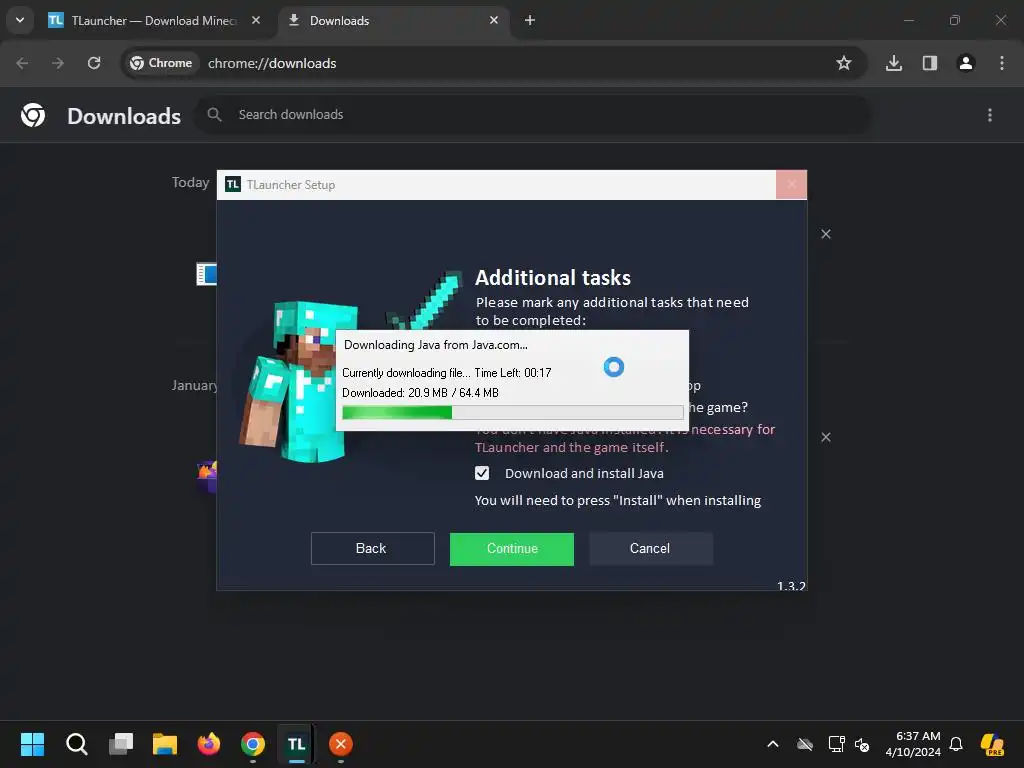Image resolution: width=1024 pixels, height=768 pixels.
Task: Click the Copilot preview taskbar icon
Action: 992,744
